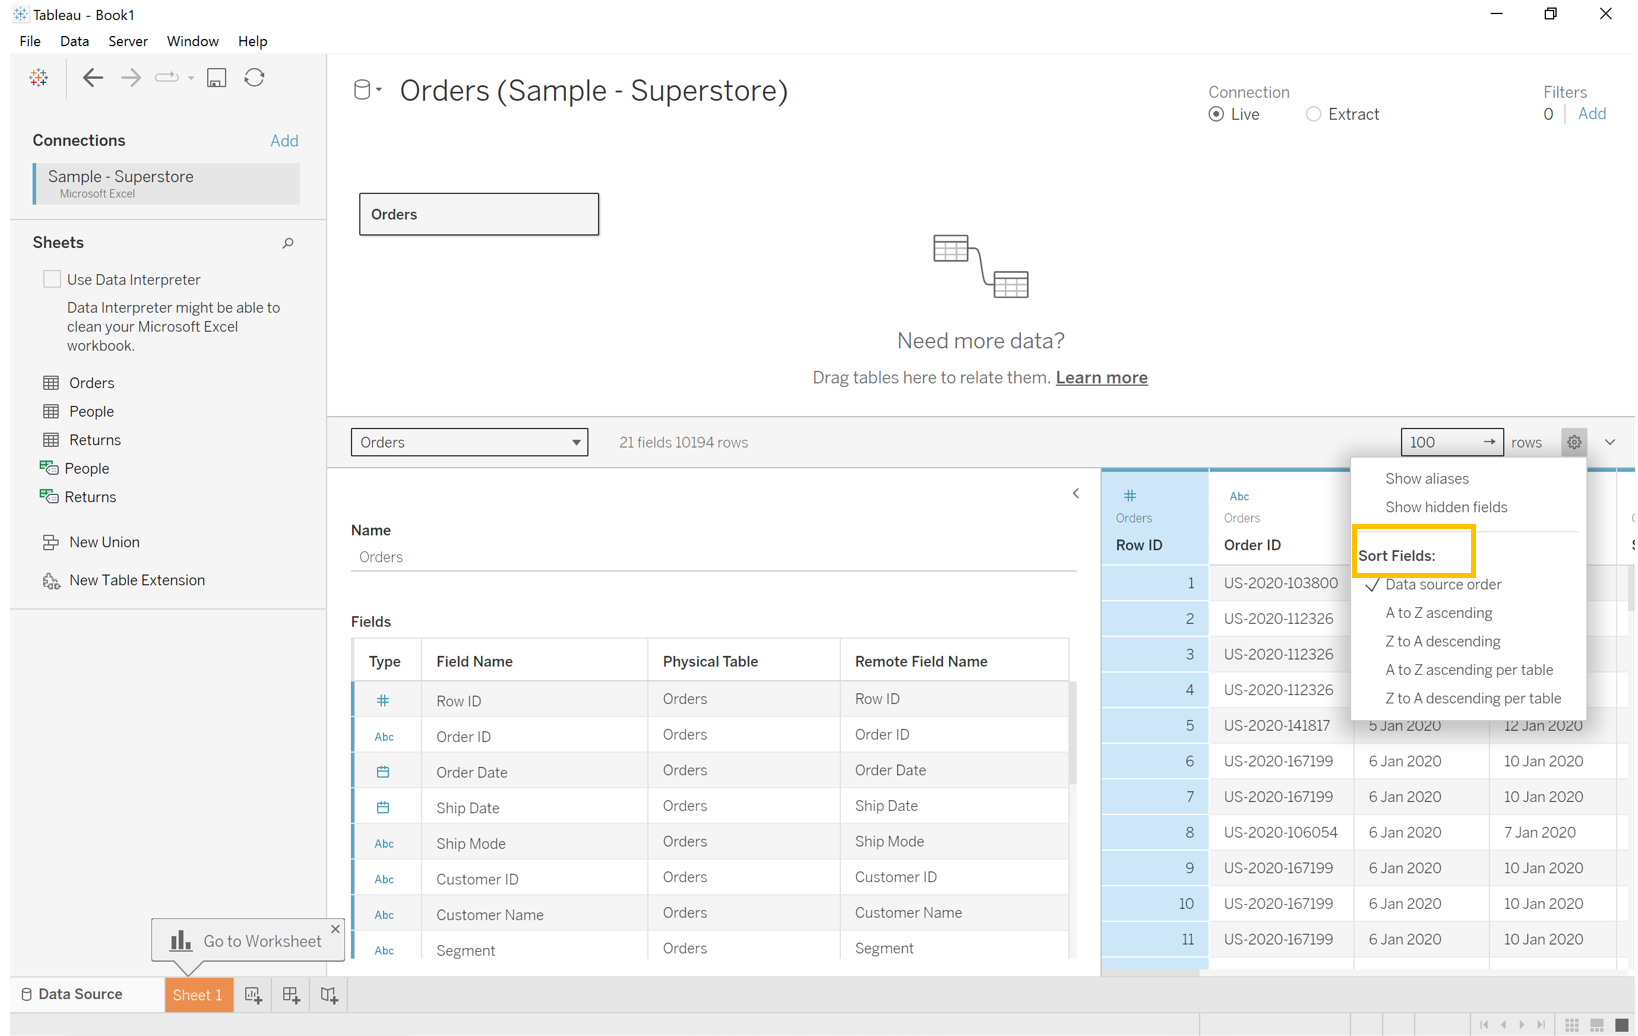The width and height of the screenshot is (1638, 1036).
Task: Click inside the rows count input field
Action: point(1440,441)
